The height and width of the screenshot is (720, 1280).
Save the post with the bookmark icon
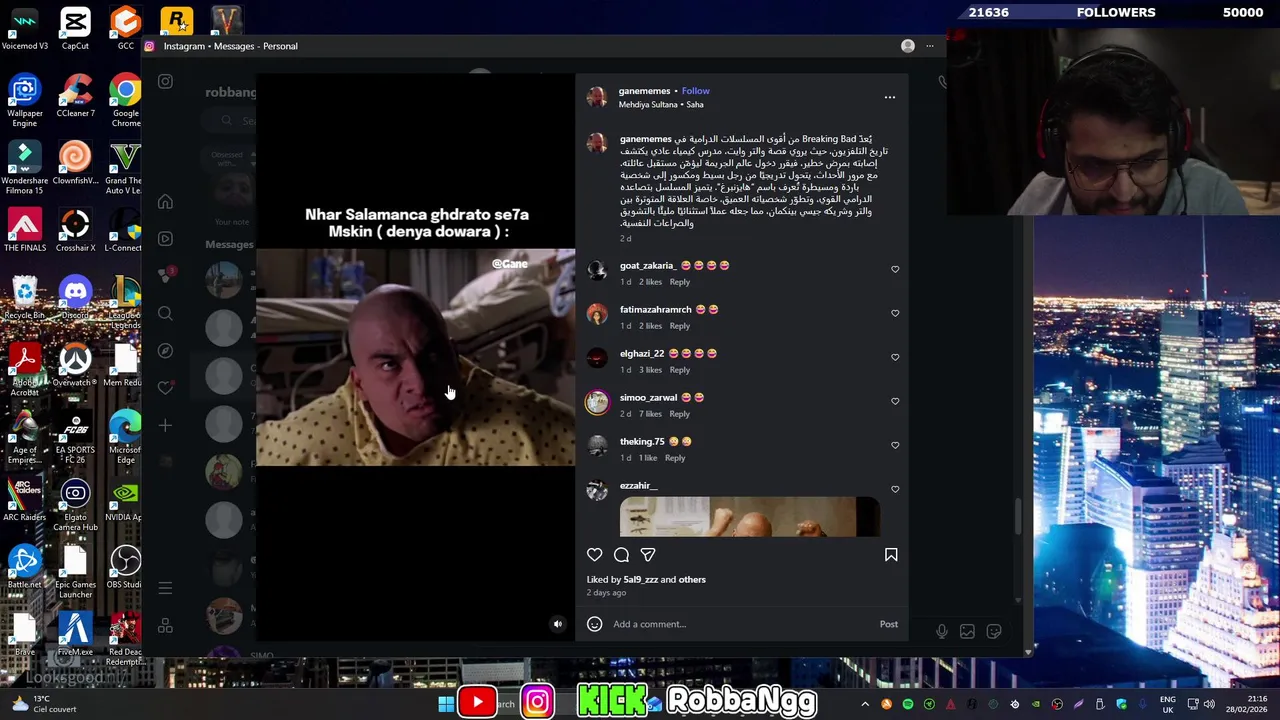pos(891,555)
